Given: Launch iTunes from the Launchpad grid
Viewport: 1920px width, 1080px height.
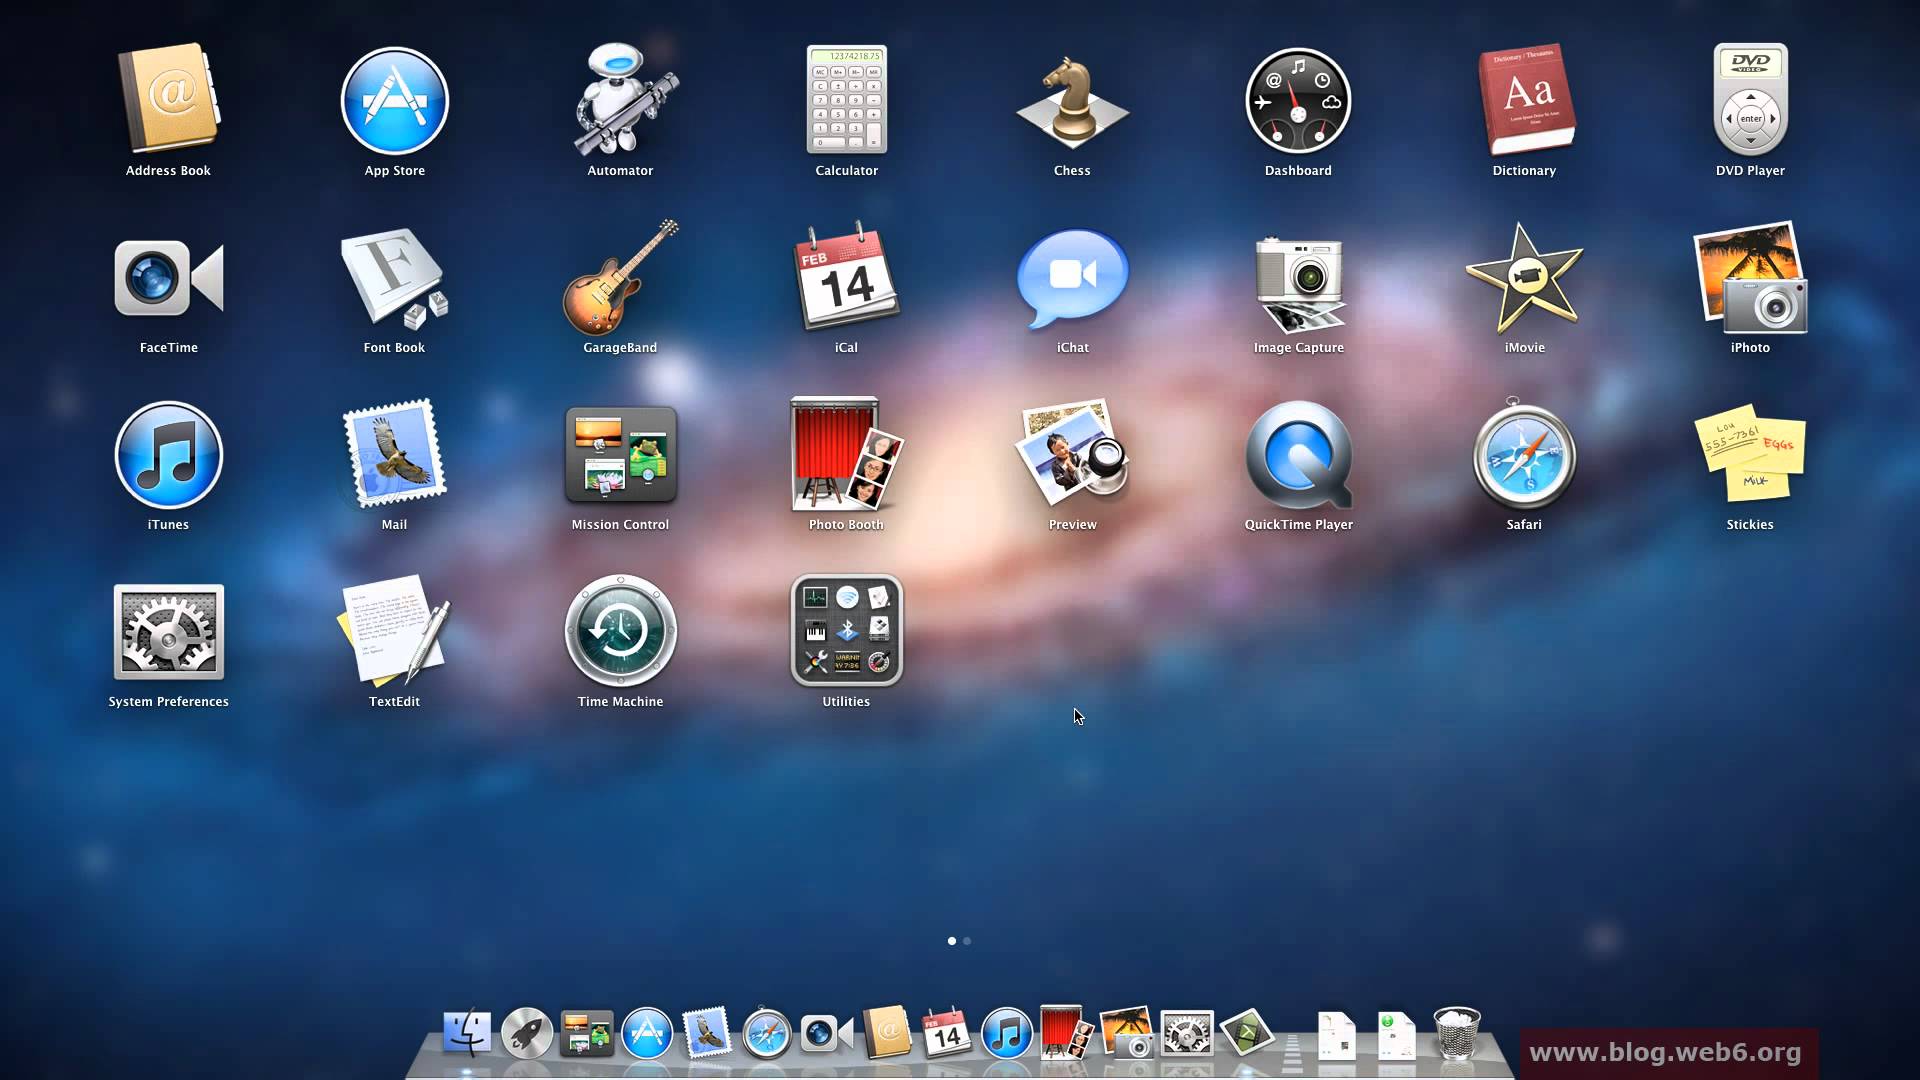Looking at the screenshot, I should coord(168,455).
